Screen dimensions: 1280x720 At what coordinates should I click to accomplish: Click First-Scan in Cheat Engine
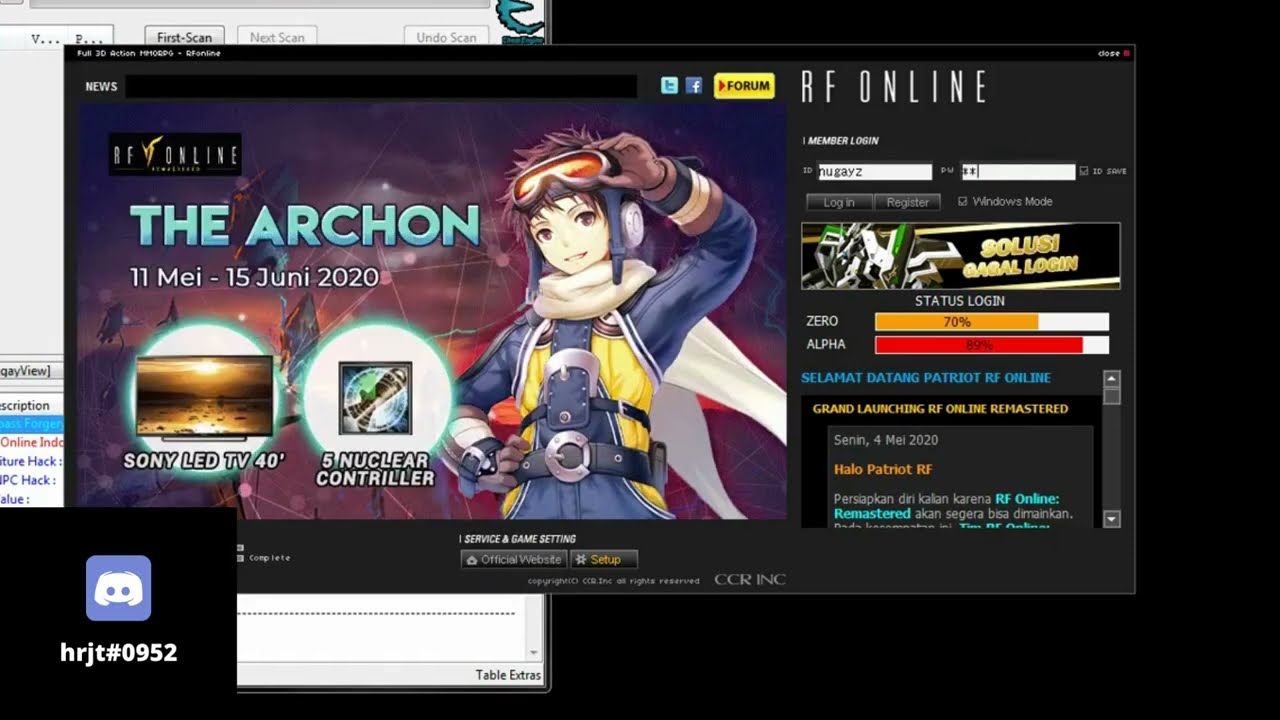click(185, 37)
